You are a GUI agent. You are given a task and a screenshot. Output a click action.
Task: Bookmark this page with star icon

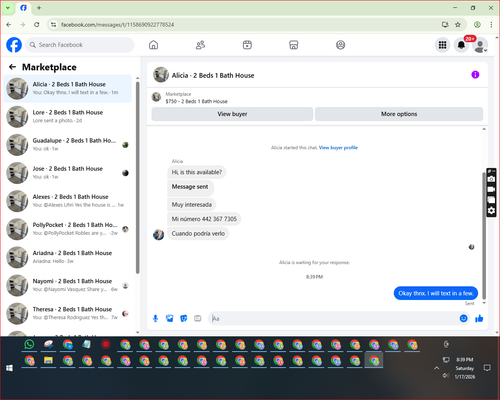(458, 25)
